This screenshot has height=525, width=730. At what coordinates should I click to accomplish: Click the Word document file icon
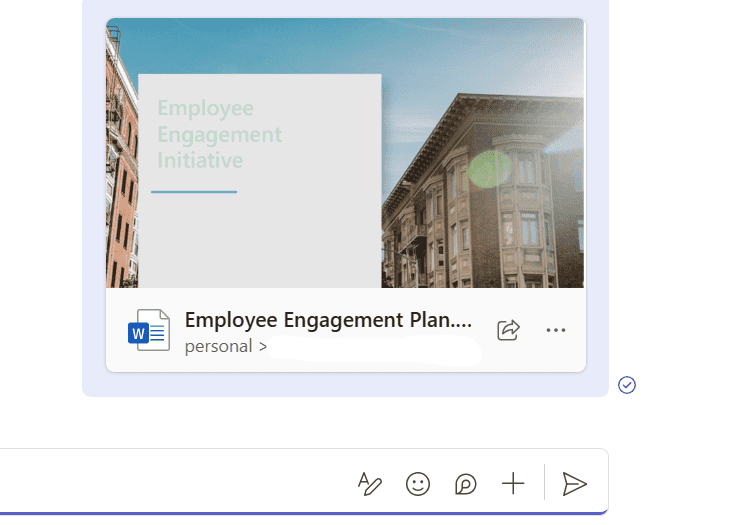[148, 330]
